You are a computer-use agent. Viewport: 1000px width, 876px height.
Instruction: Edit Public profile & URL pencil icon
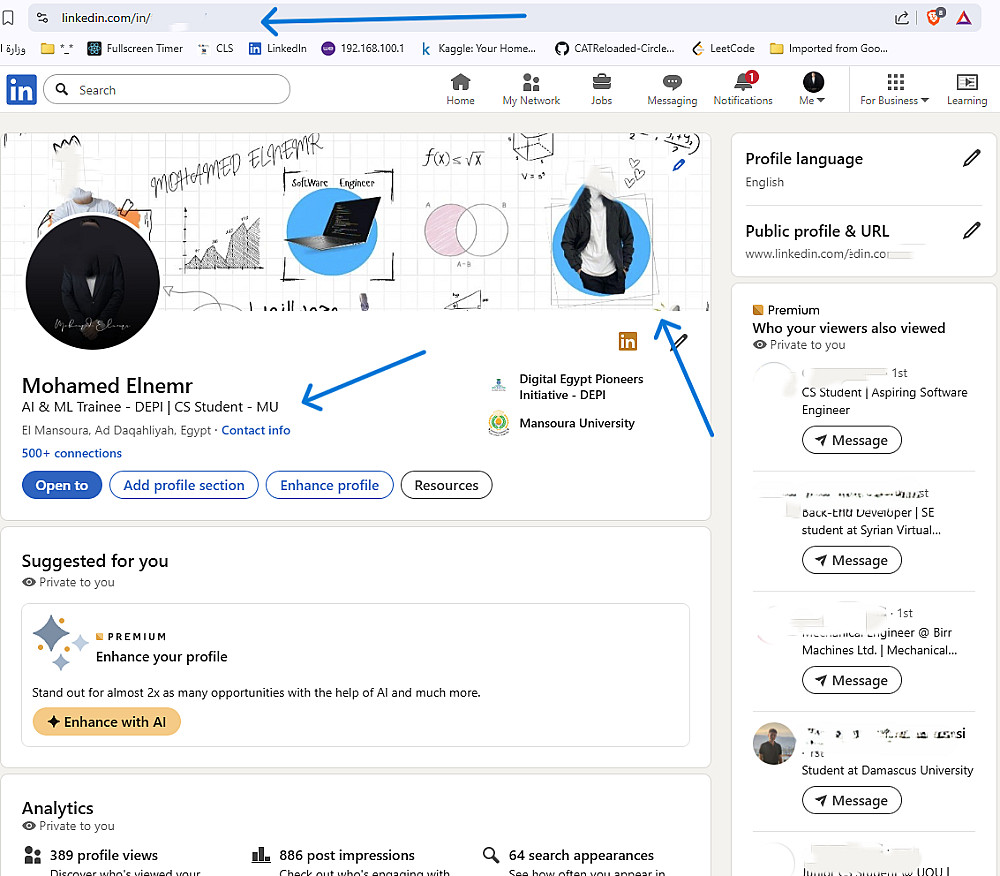click(x=971, y=230)
